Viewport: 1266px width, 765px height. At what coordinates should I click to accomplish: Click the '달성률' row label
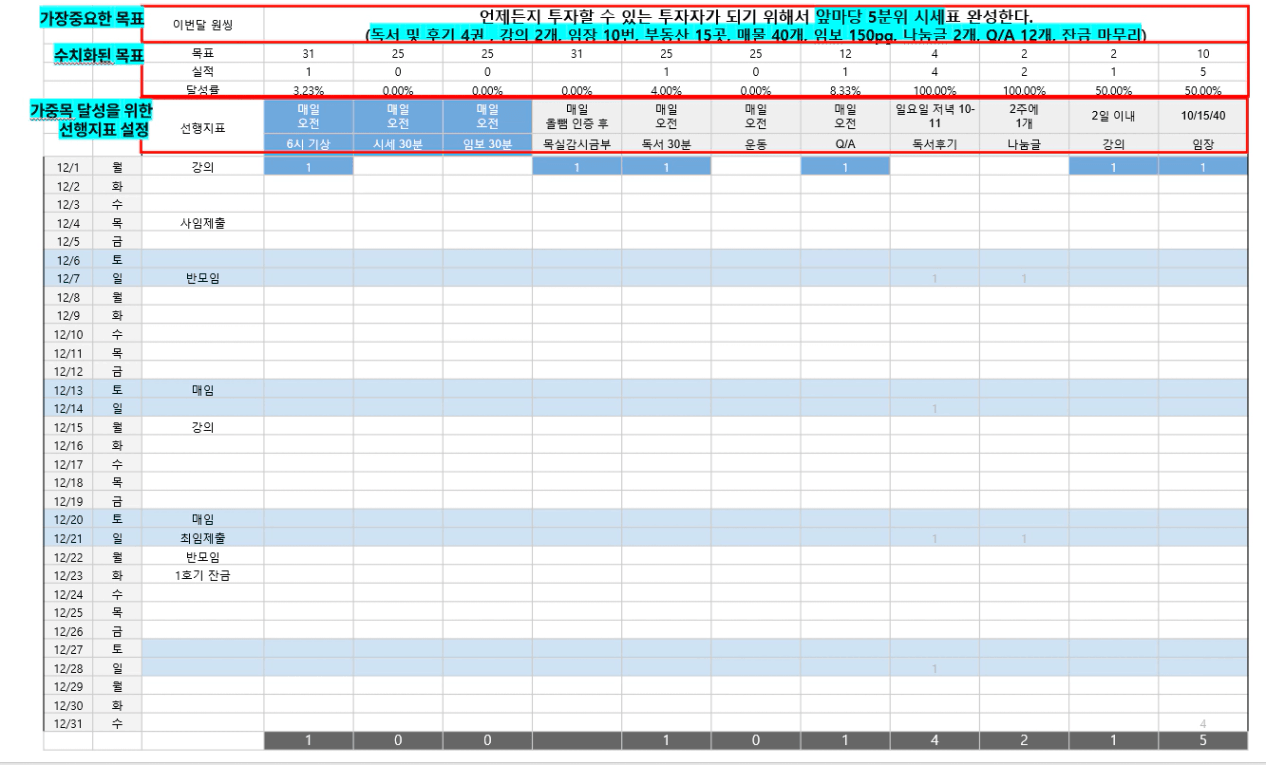coord(203,89)
